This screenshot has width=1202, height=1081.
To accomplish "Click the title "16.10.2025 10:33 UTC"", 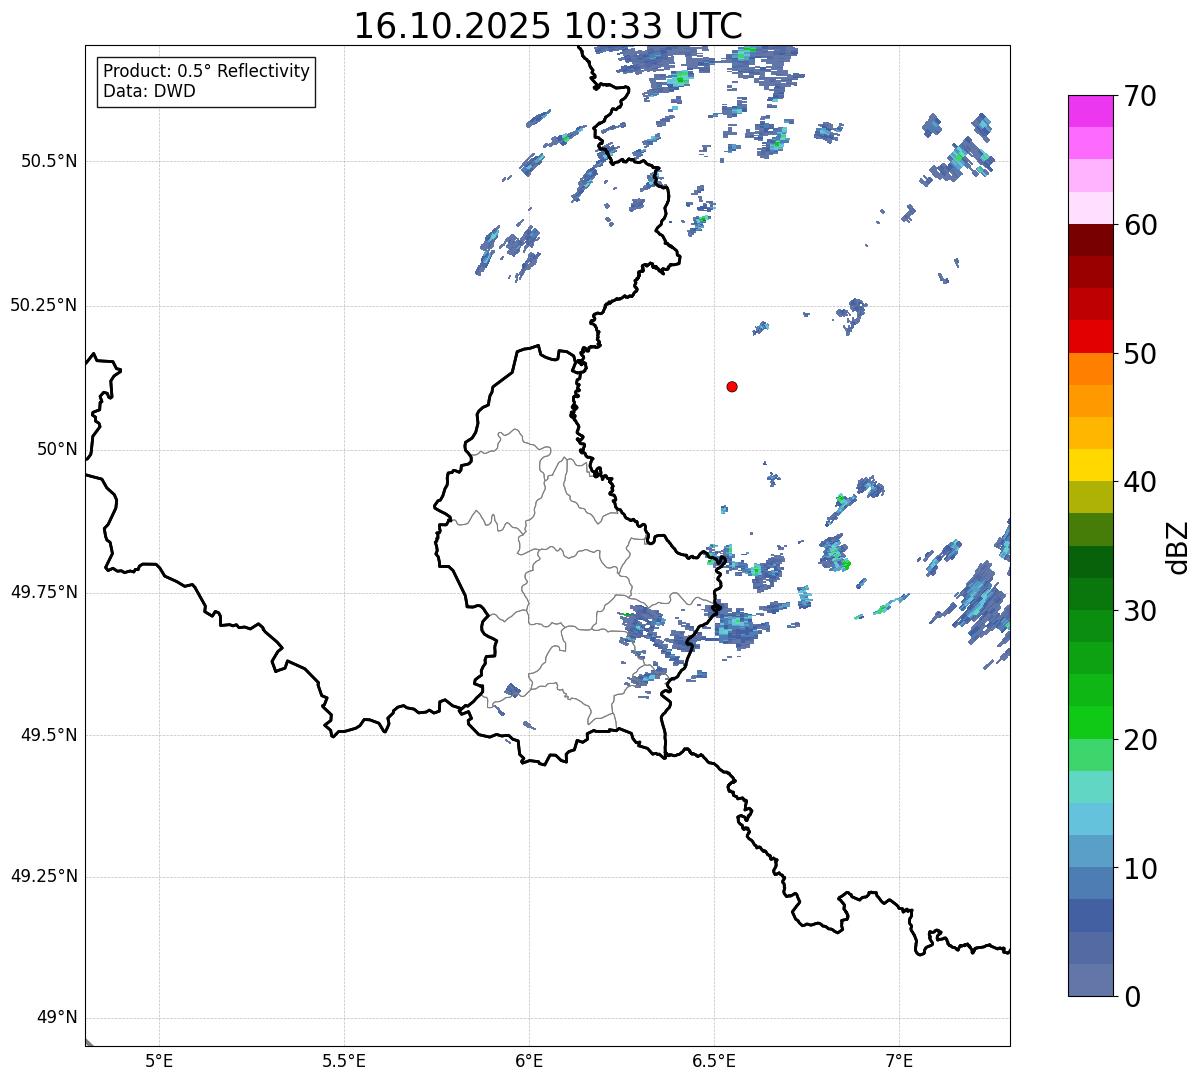I will (x=548, y=26).
